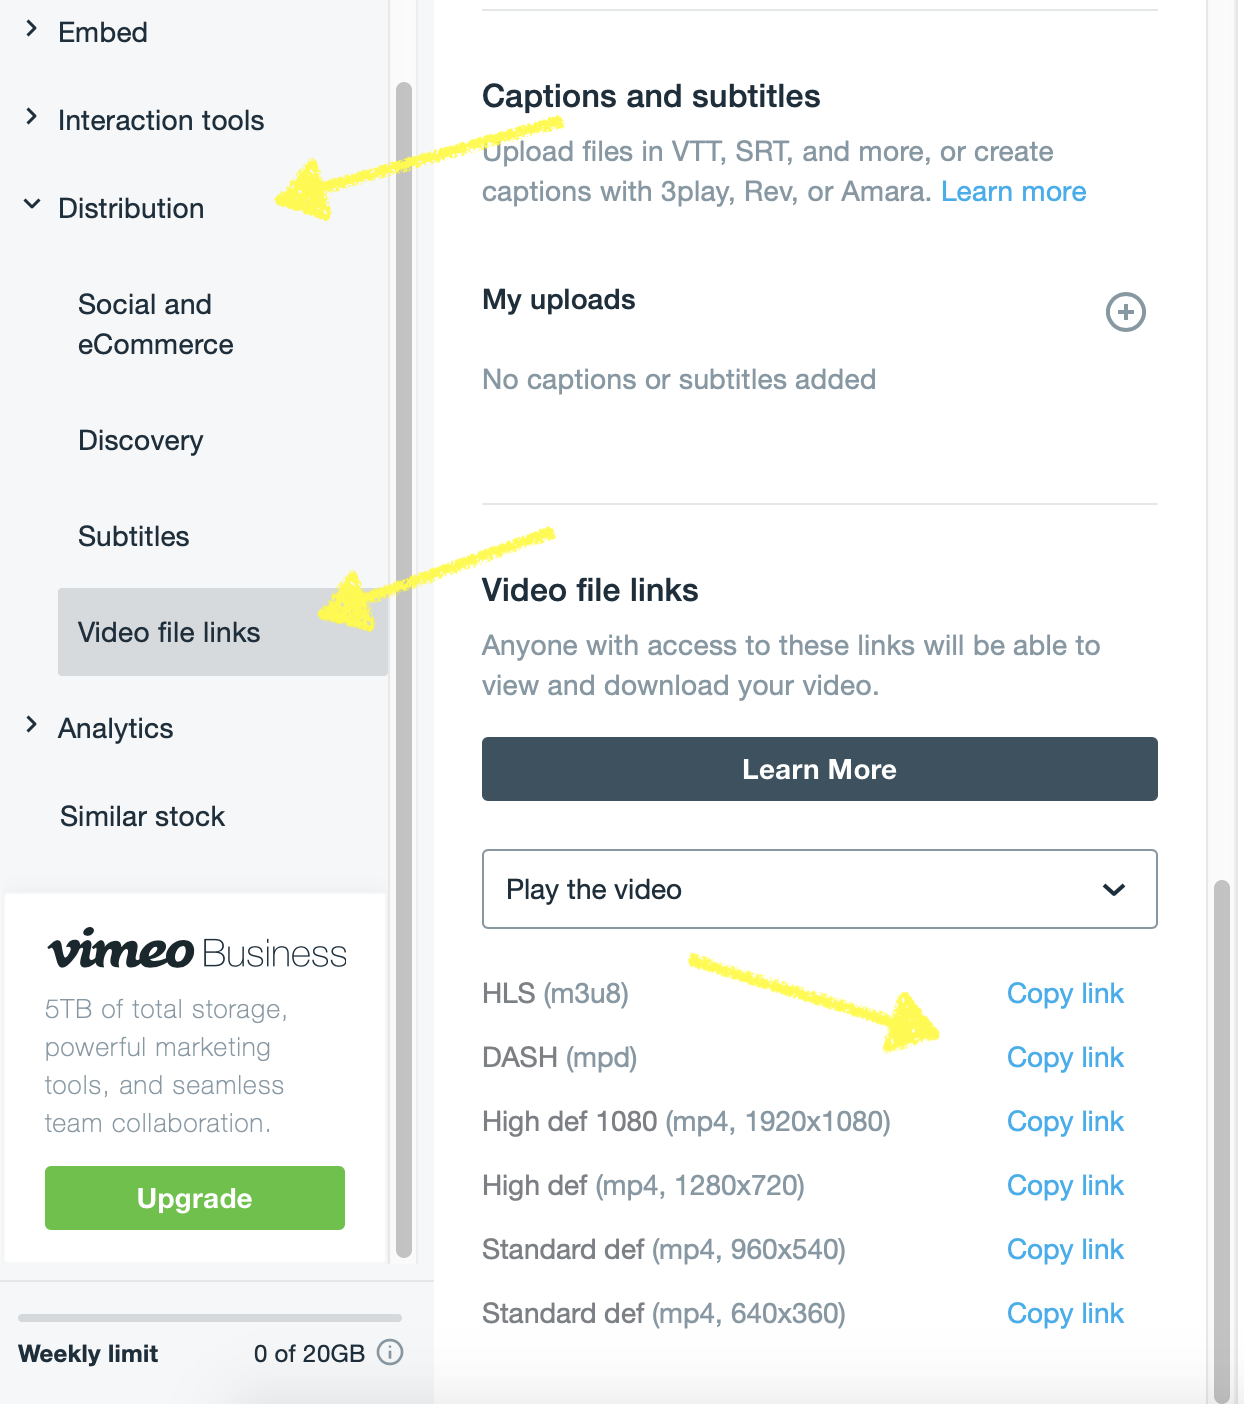Open Social and eCommerce settings

click(155, 324)
